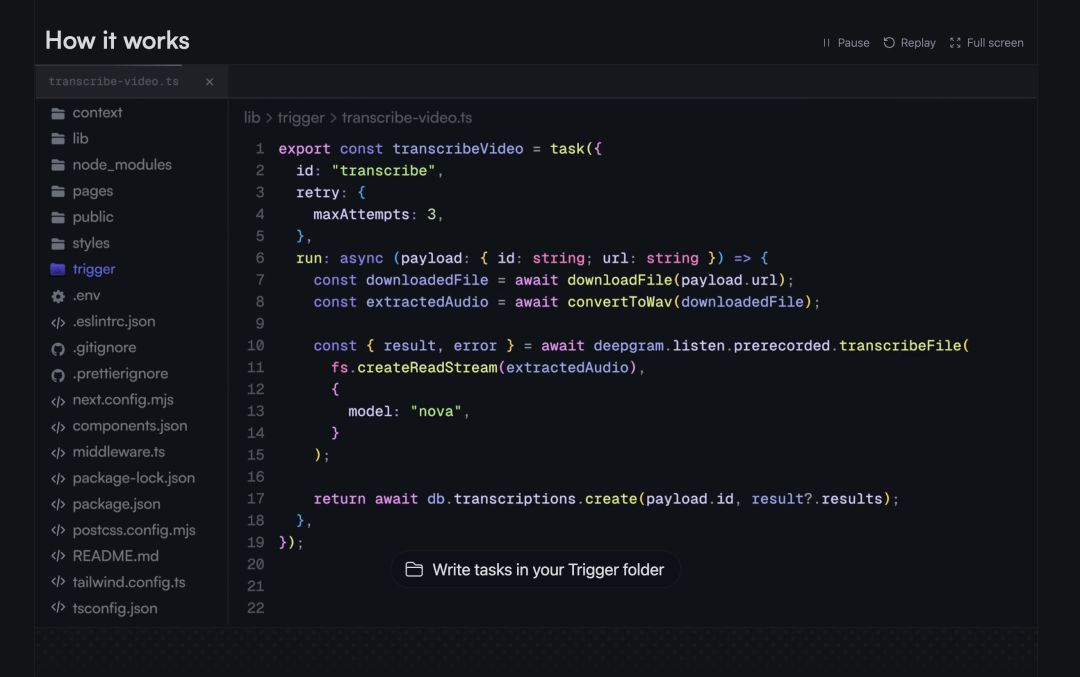
Task: Replay the code animation
Action: click(909, 43)
